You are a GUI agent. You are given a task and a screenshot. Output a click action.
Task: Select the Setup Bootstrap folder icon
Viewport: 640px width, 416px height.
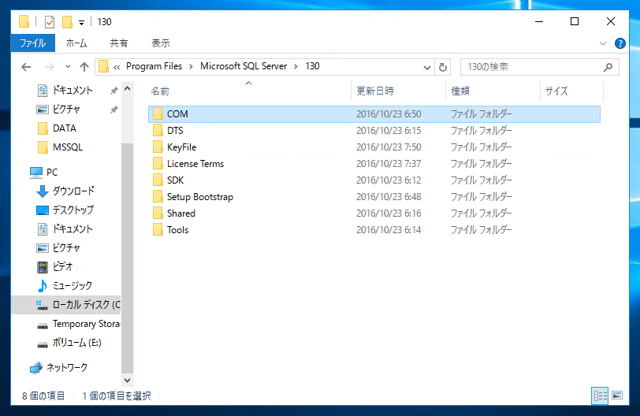(x=158, y=197)
